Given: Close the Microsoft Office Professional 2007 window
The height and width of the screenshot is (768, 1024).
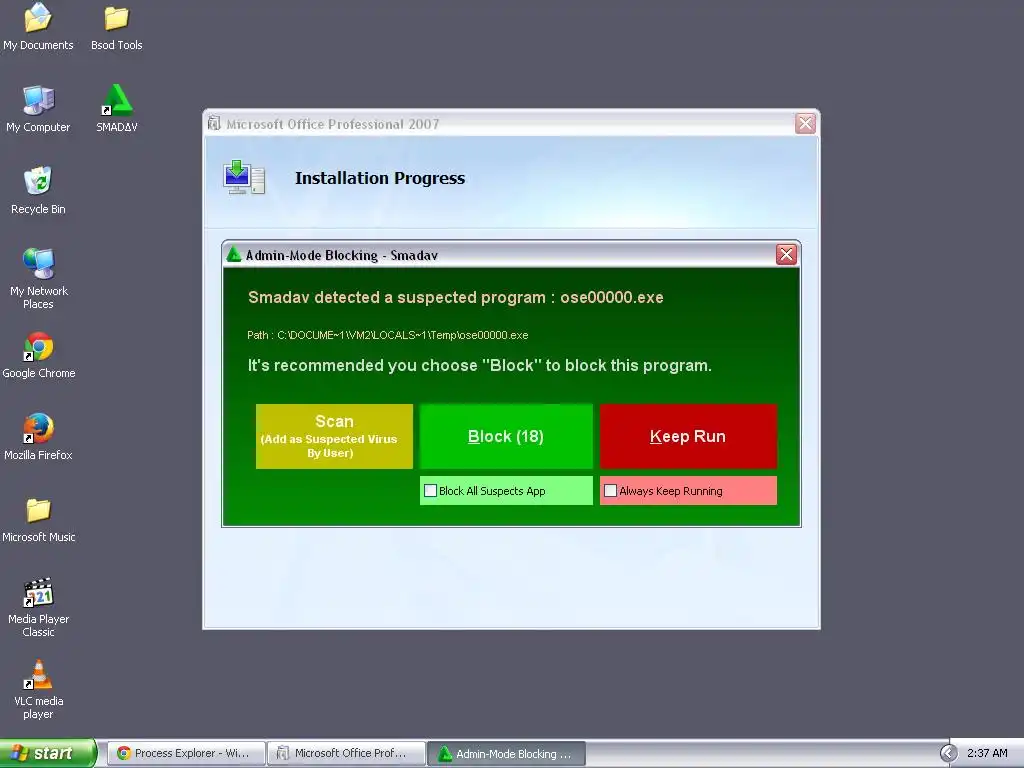Looking at the screenshot, I should 805,123.
